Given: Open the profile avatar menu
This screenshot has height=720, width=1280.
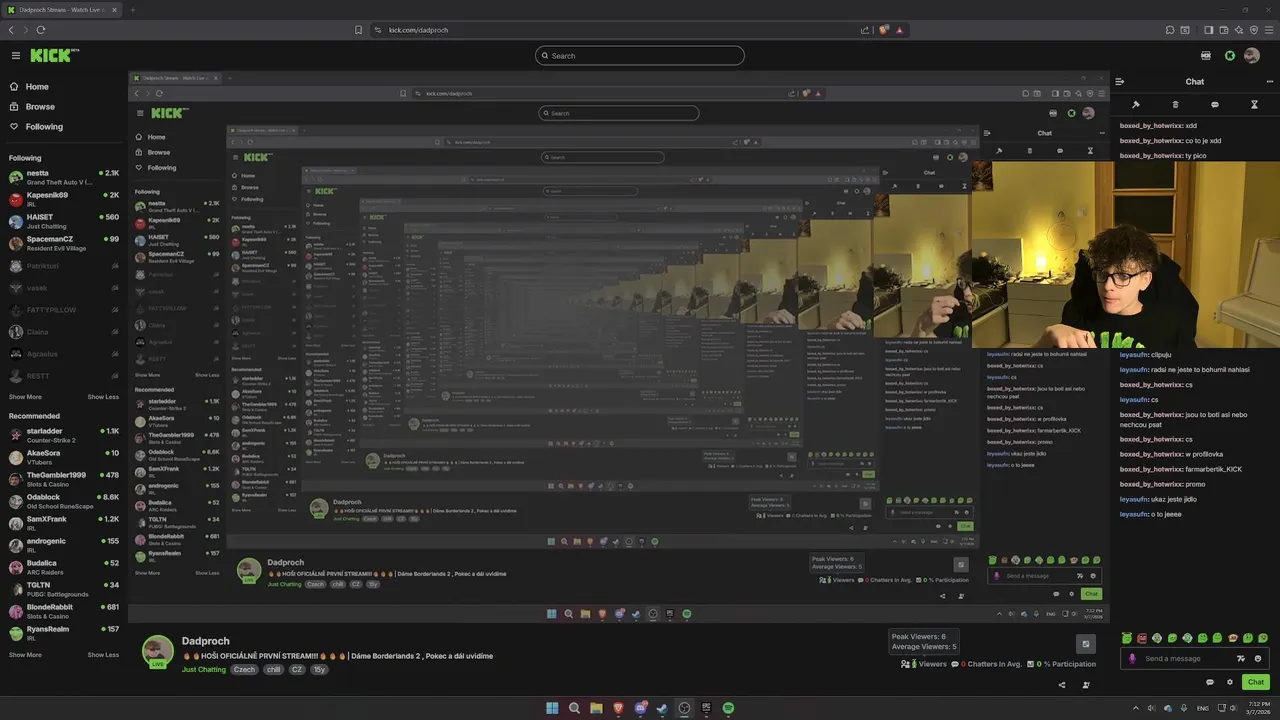Looking at the screenshot, I should point(1252,56).
